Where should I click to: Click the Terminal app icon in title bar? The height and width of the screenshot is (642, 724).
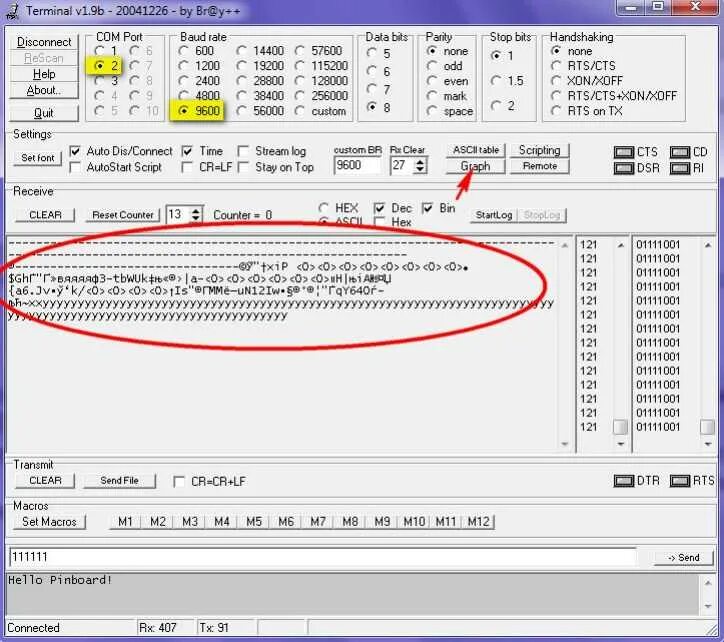[12, 11]
